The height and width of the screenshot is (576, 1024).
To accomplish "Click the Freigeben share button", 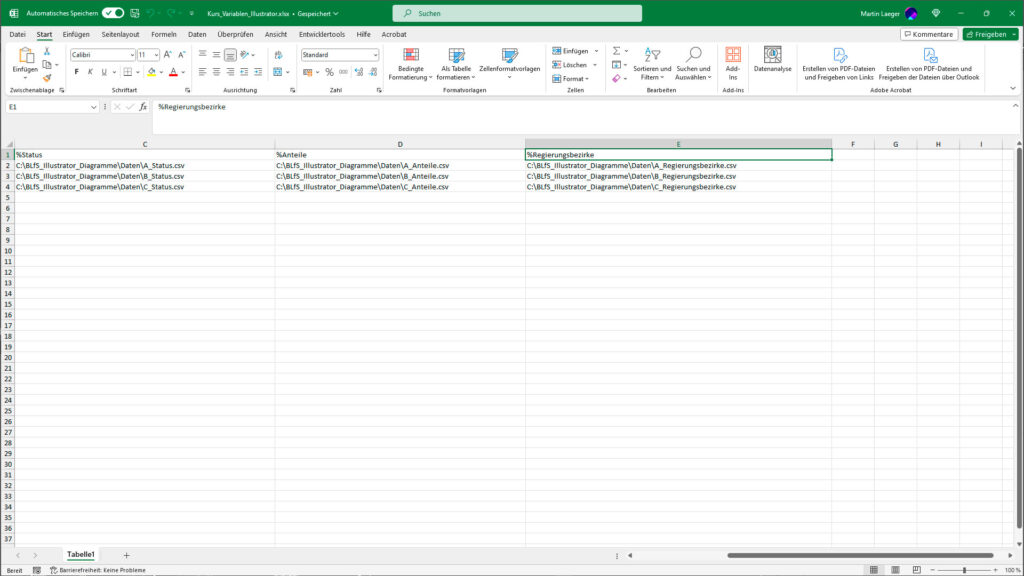I will pyautogui.click(x=990, y=34).
